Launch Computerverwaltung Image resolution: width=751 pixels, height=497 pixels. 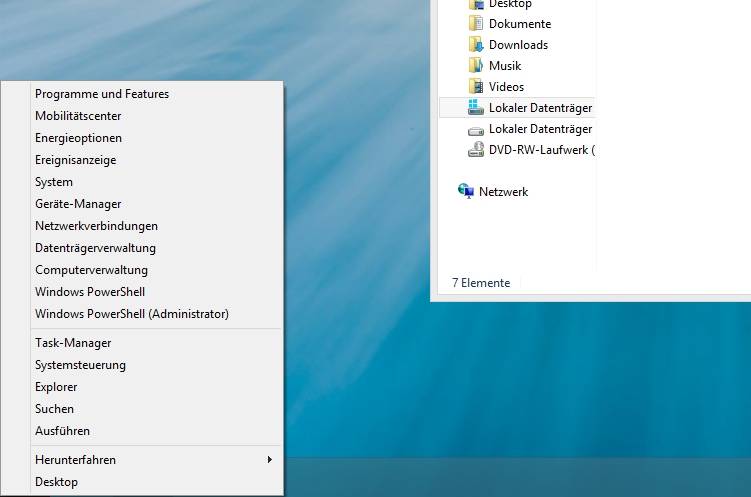[157, 270]
